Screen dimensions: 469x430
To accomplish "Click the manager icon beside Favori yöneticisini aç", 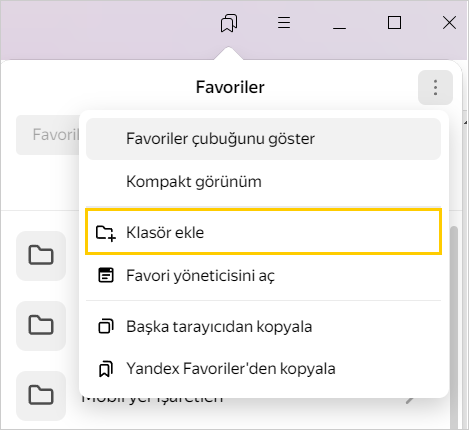I will pos(106,275).
